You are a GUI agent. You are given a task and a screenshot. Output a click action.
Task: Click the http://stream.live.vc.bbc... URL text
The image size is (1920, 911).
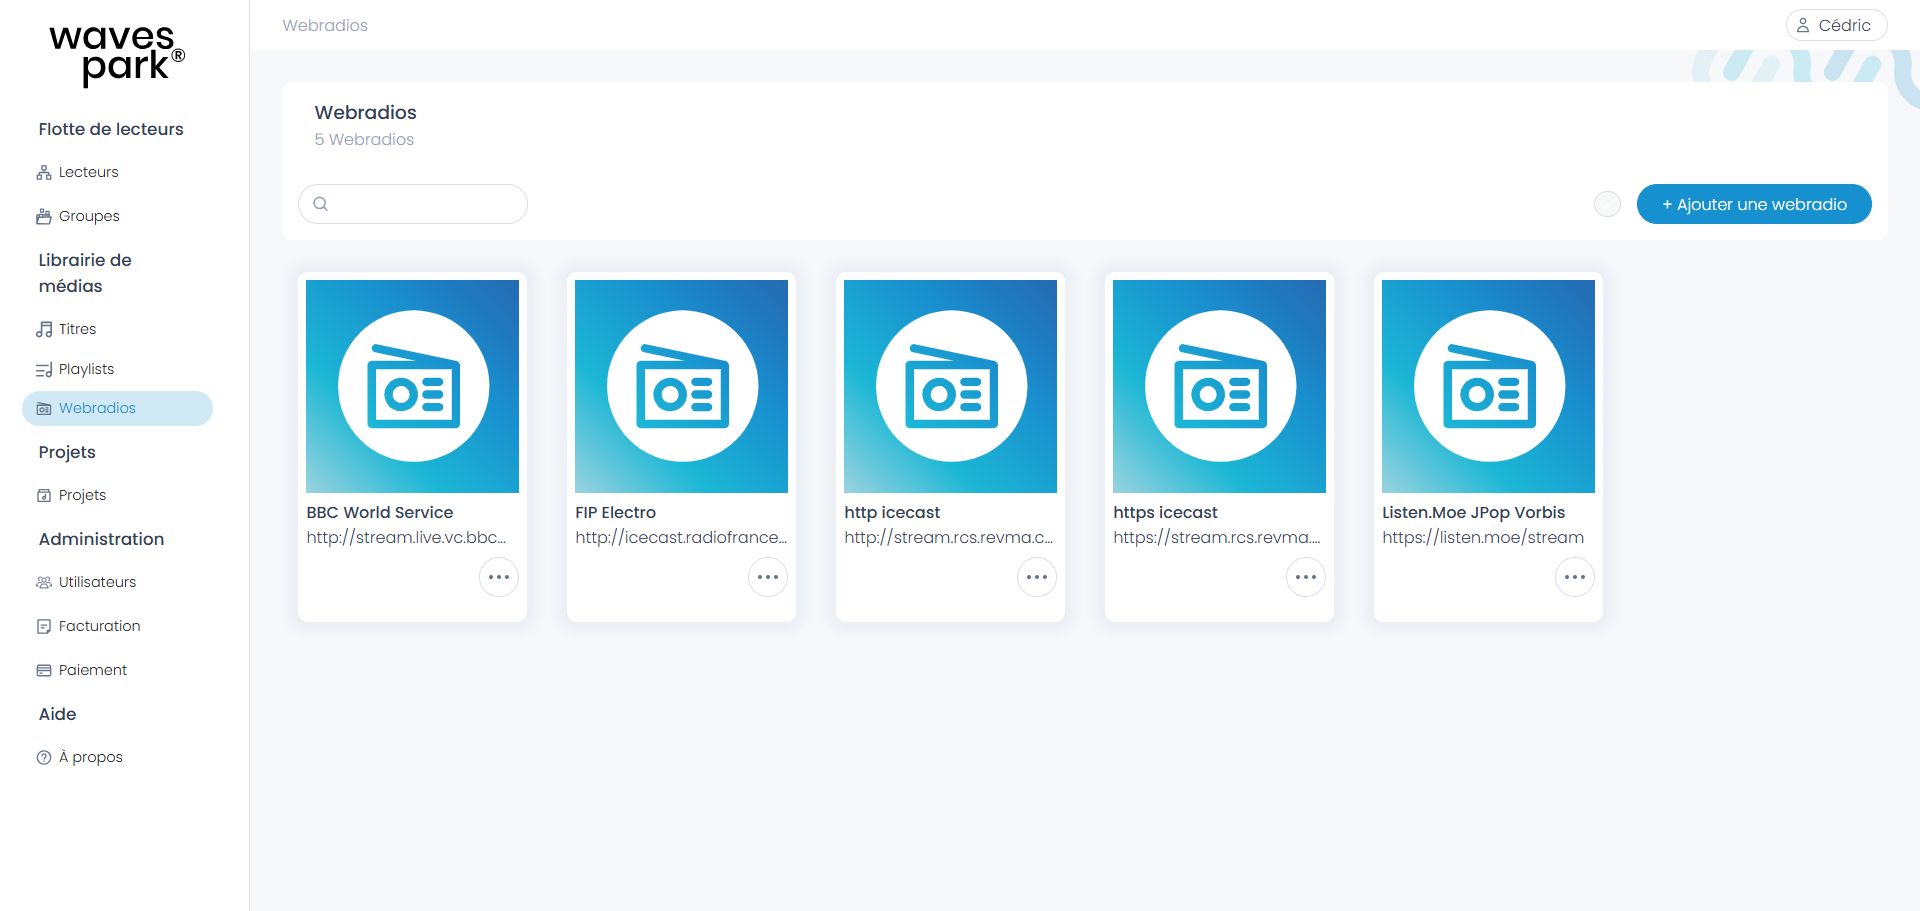point(406,537)
